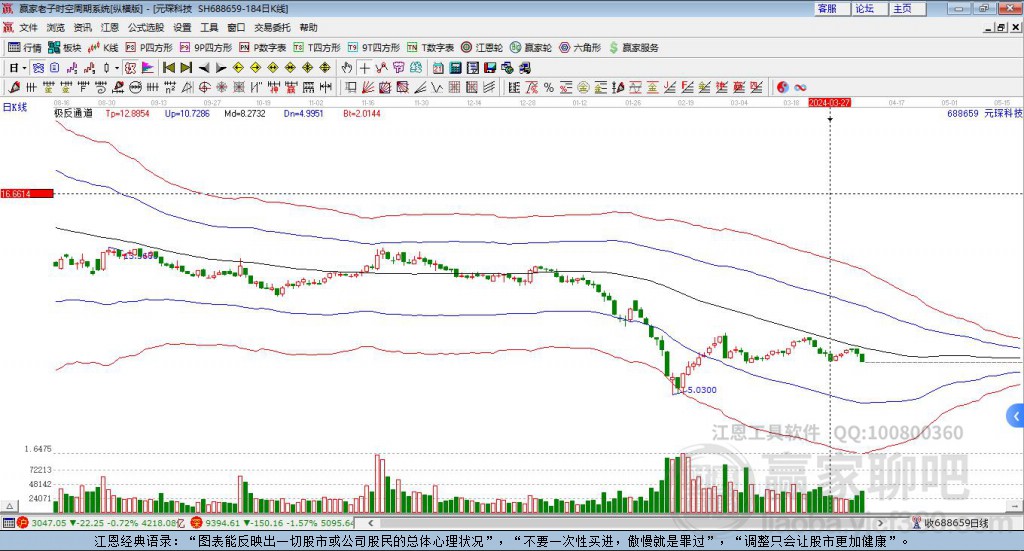Open the P四方形 tool
The height and width of the screenshot is (551, 1024).
149,48
